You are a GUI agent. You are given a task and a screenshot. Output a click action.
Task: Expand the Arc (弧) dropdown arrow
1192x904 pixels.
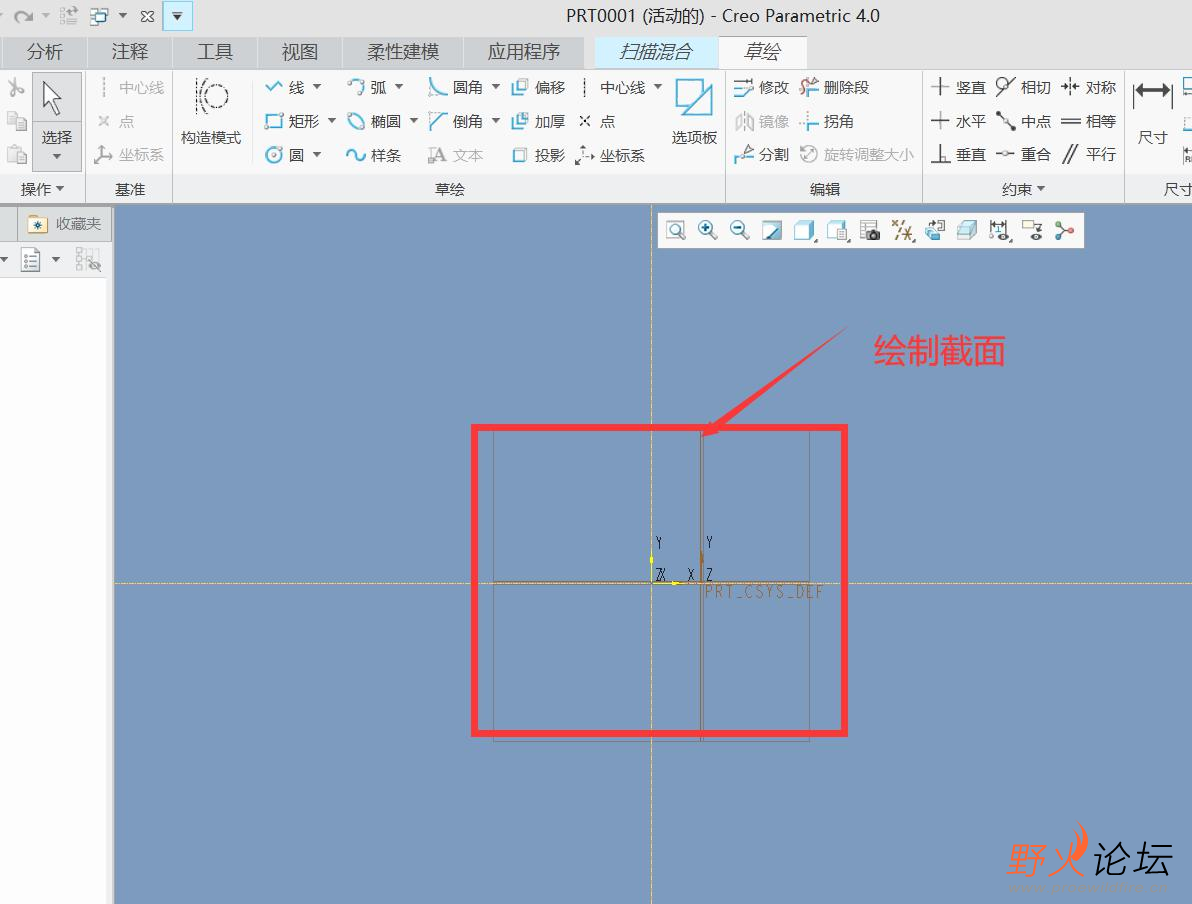pos(399,87)
